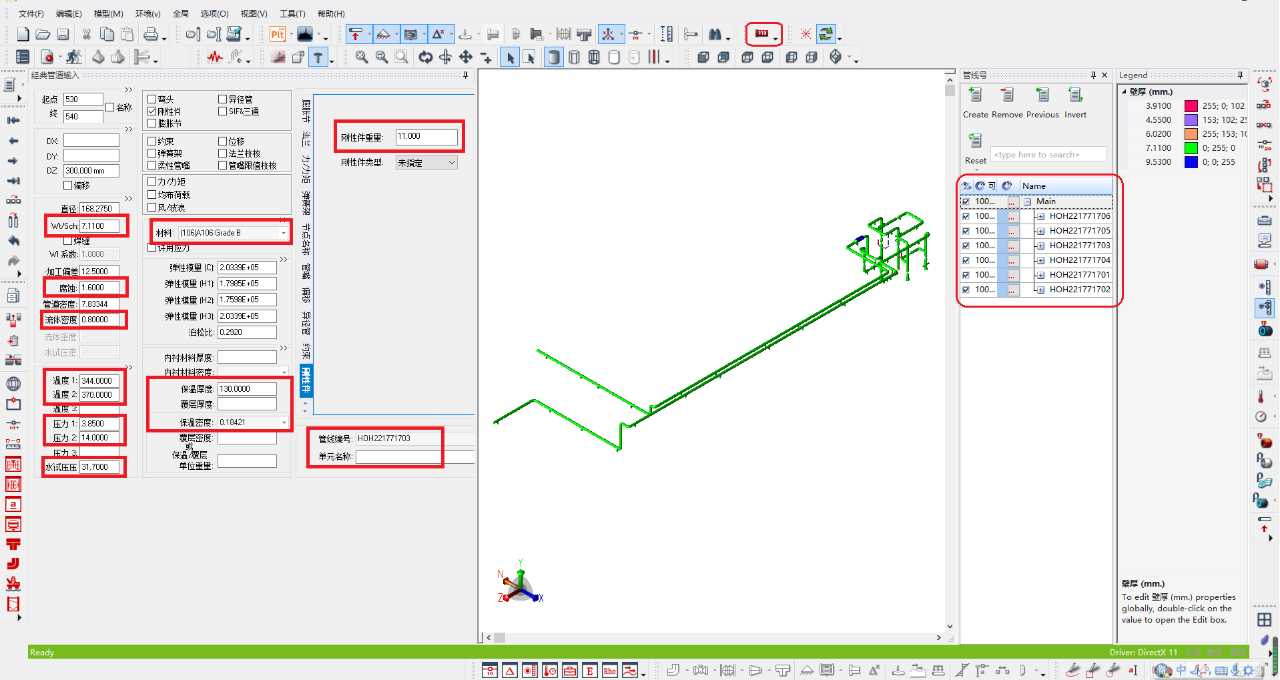Image resolution: width=1280 pixels, height=680 pixels.
Task: Click the red waveform analysis icon
Action: click(x=214, y=57)
